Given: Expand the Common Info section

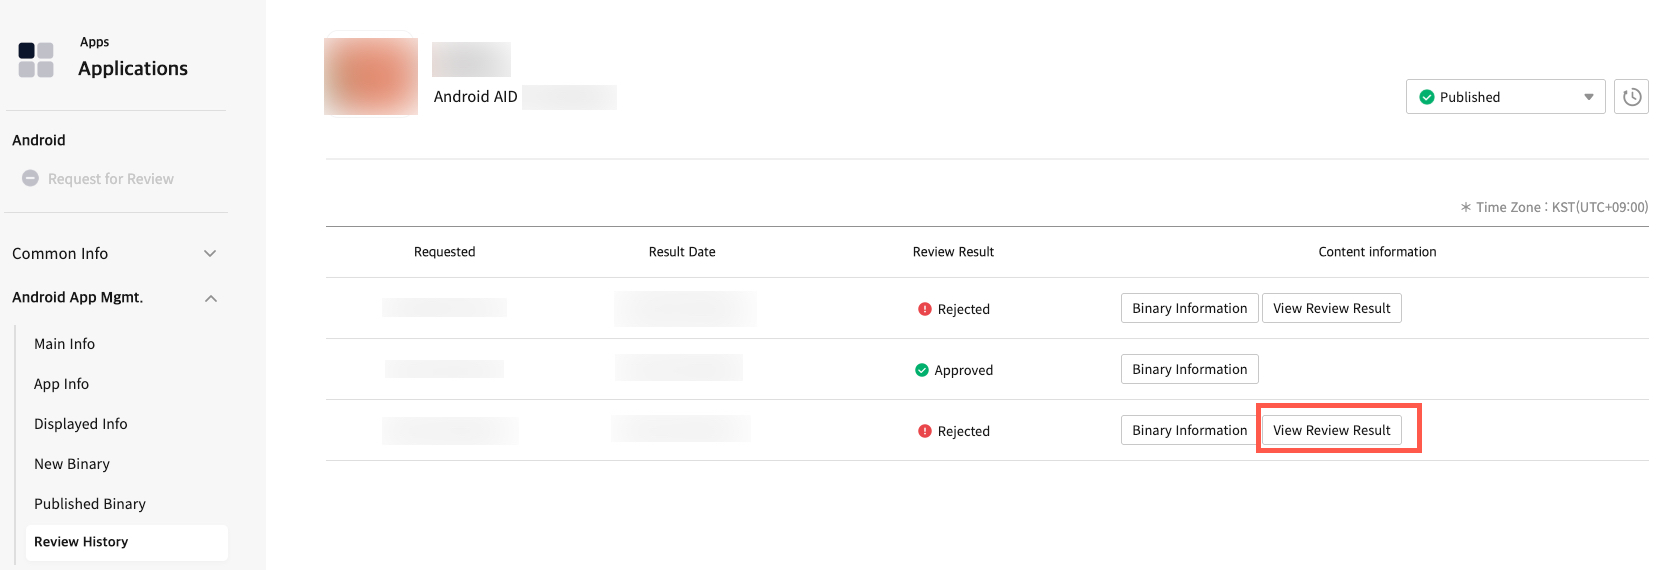Looking at the screenshot, I should 210,254.
